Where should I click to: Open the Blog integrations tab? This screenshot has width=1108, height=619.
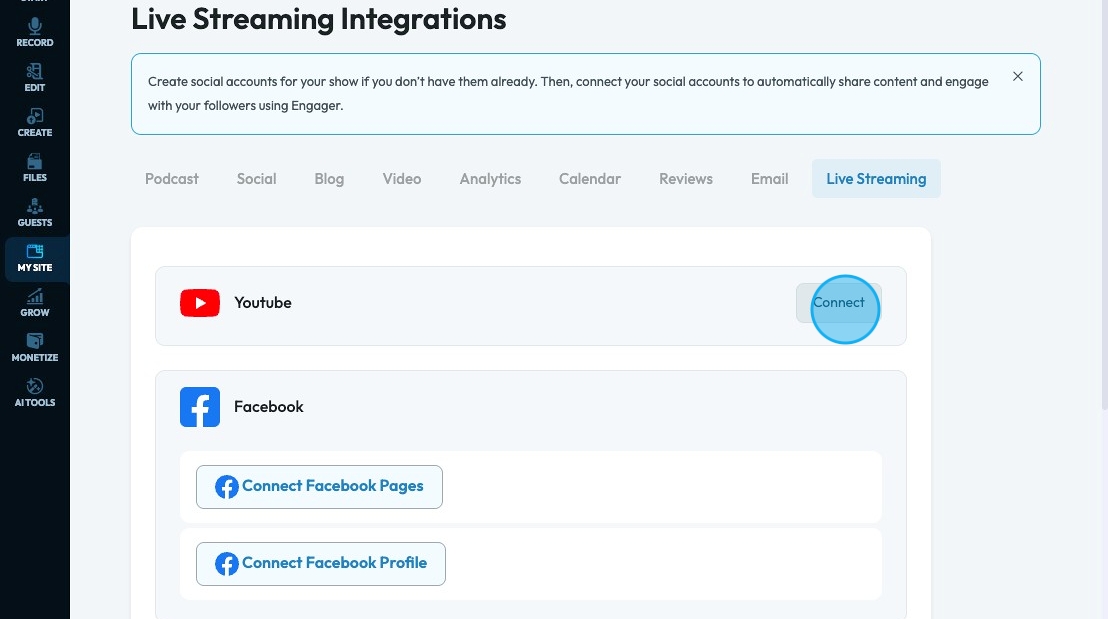point(329,179)
